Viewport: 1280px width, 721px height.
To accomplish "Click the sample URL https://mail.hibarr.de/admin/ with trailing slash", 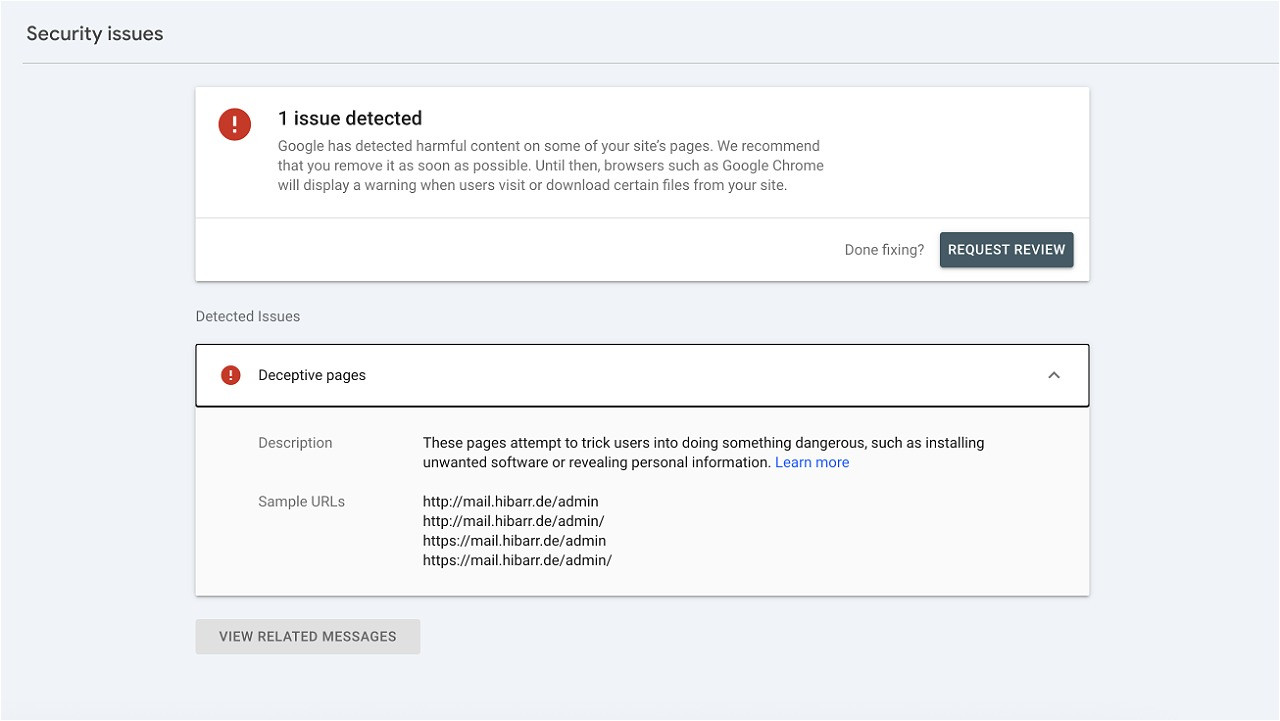I will [x=517, y=560].
